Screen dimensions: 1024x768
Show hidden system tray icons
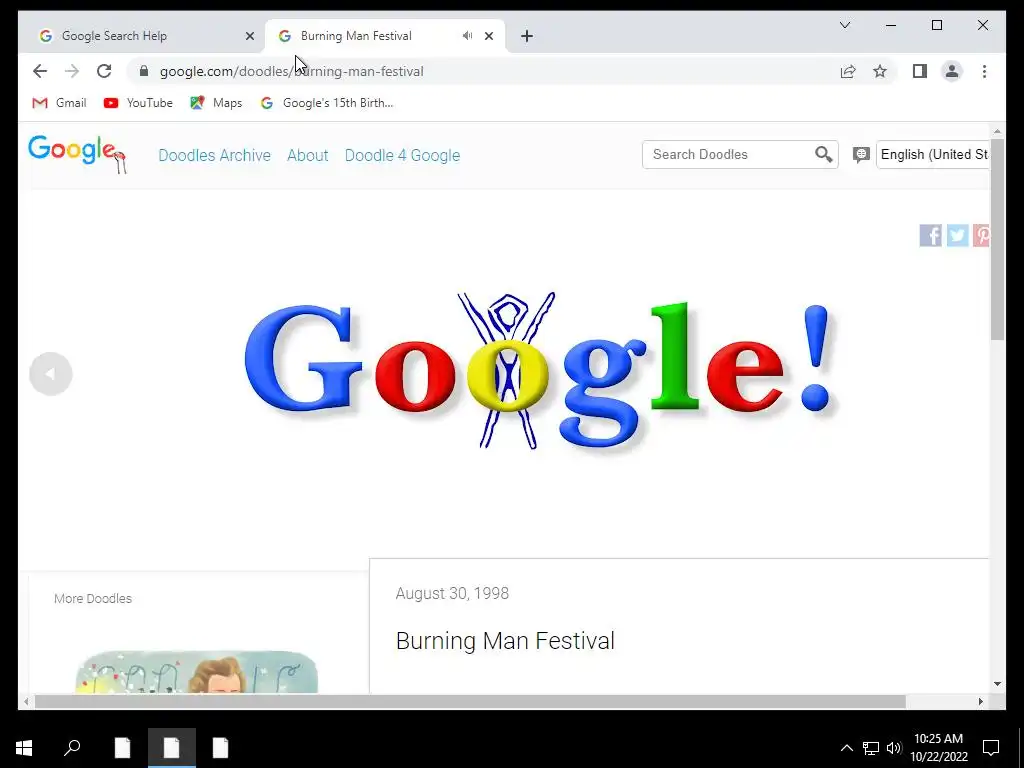pos(846,748)
